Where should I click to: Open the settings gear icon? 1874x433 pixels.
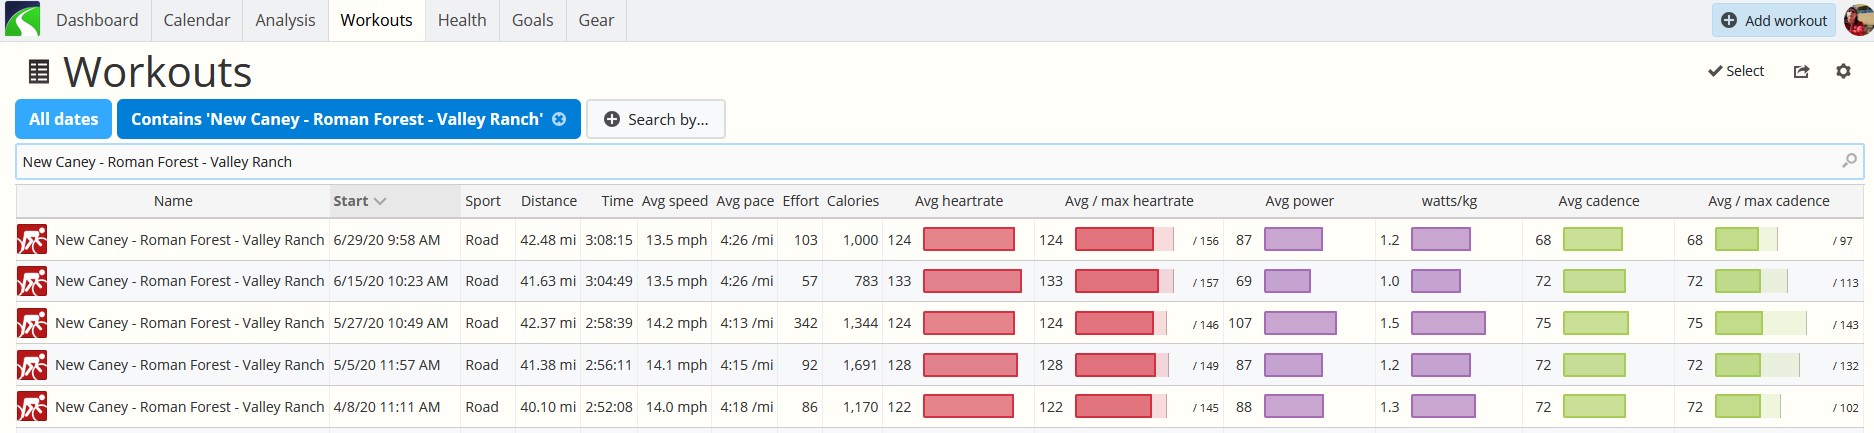click(x=1843, y=71)
